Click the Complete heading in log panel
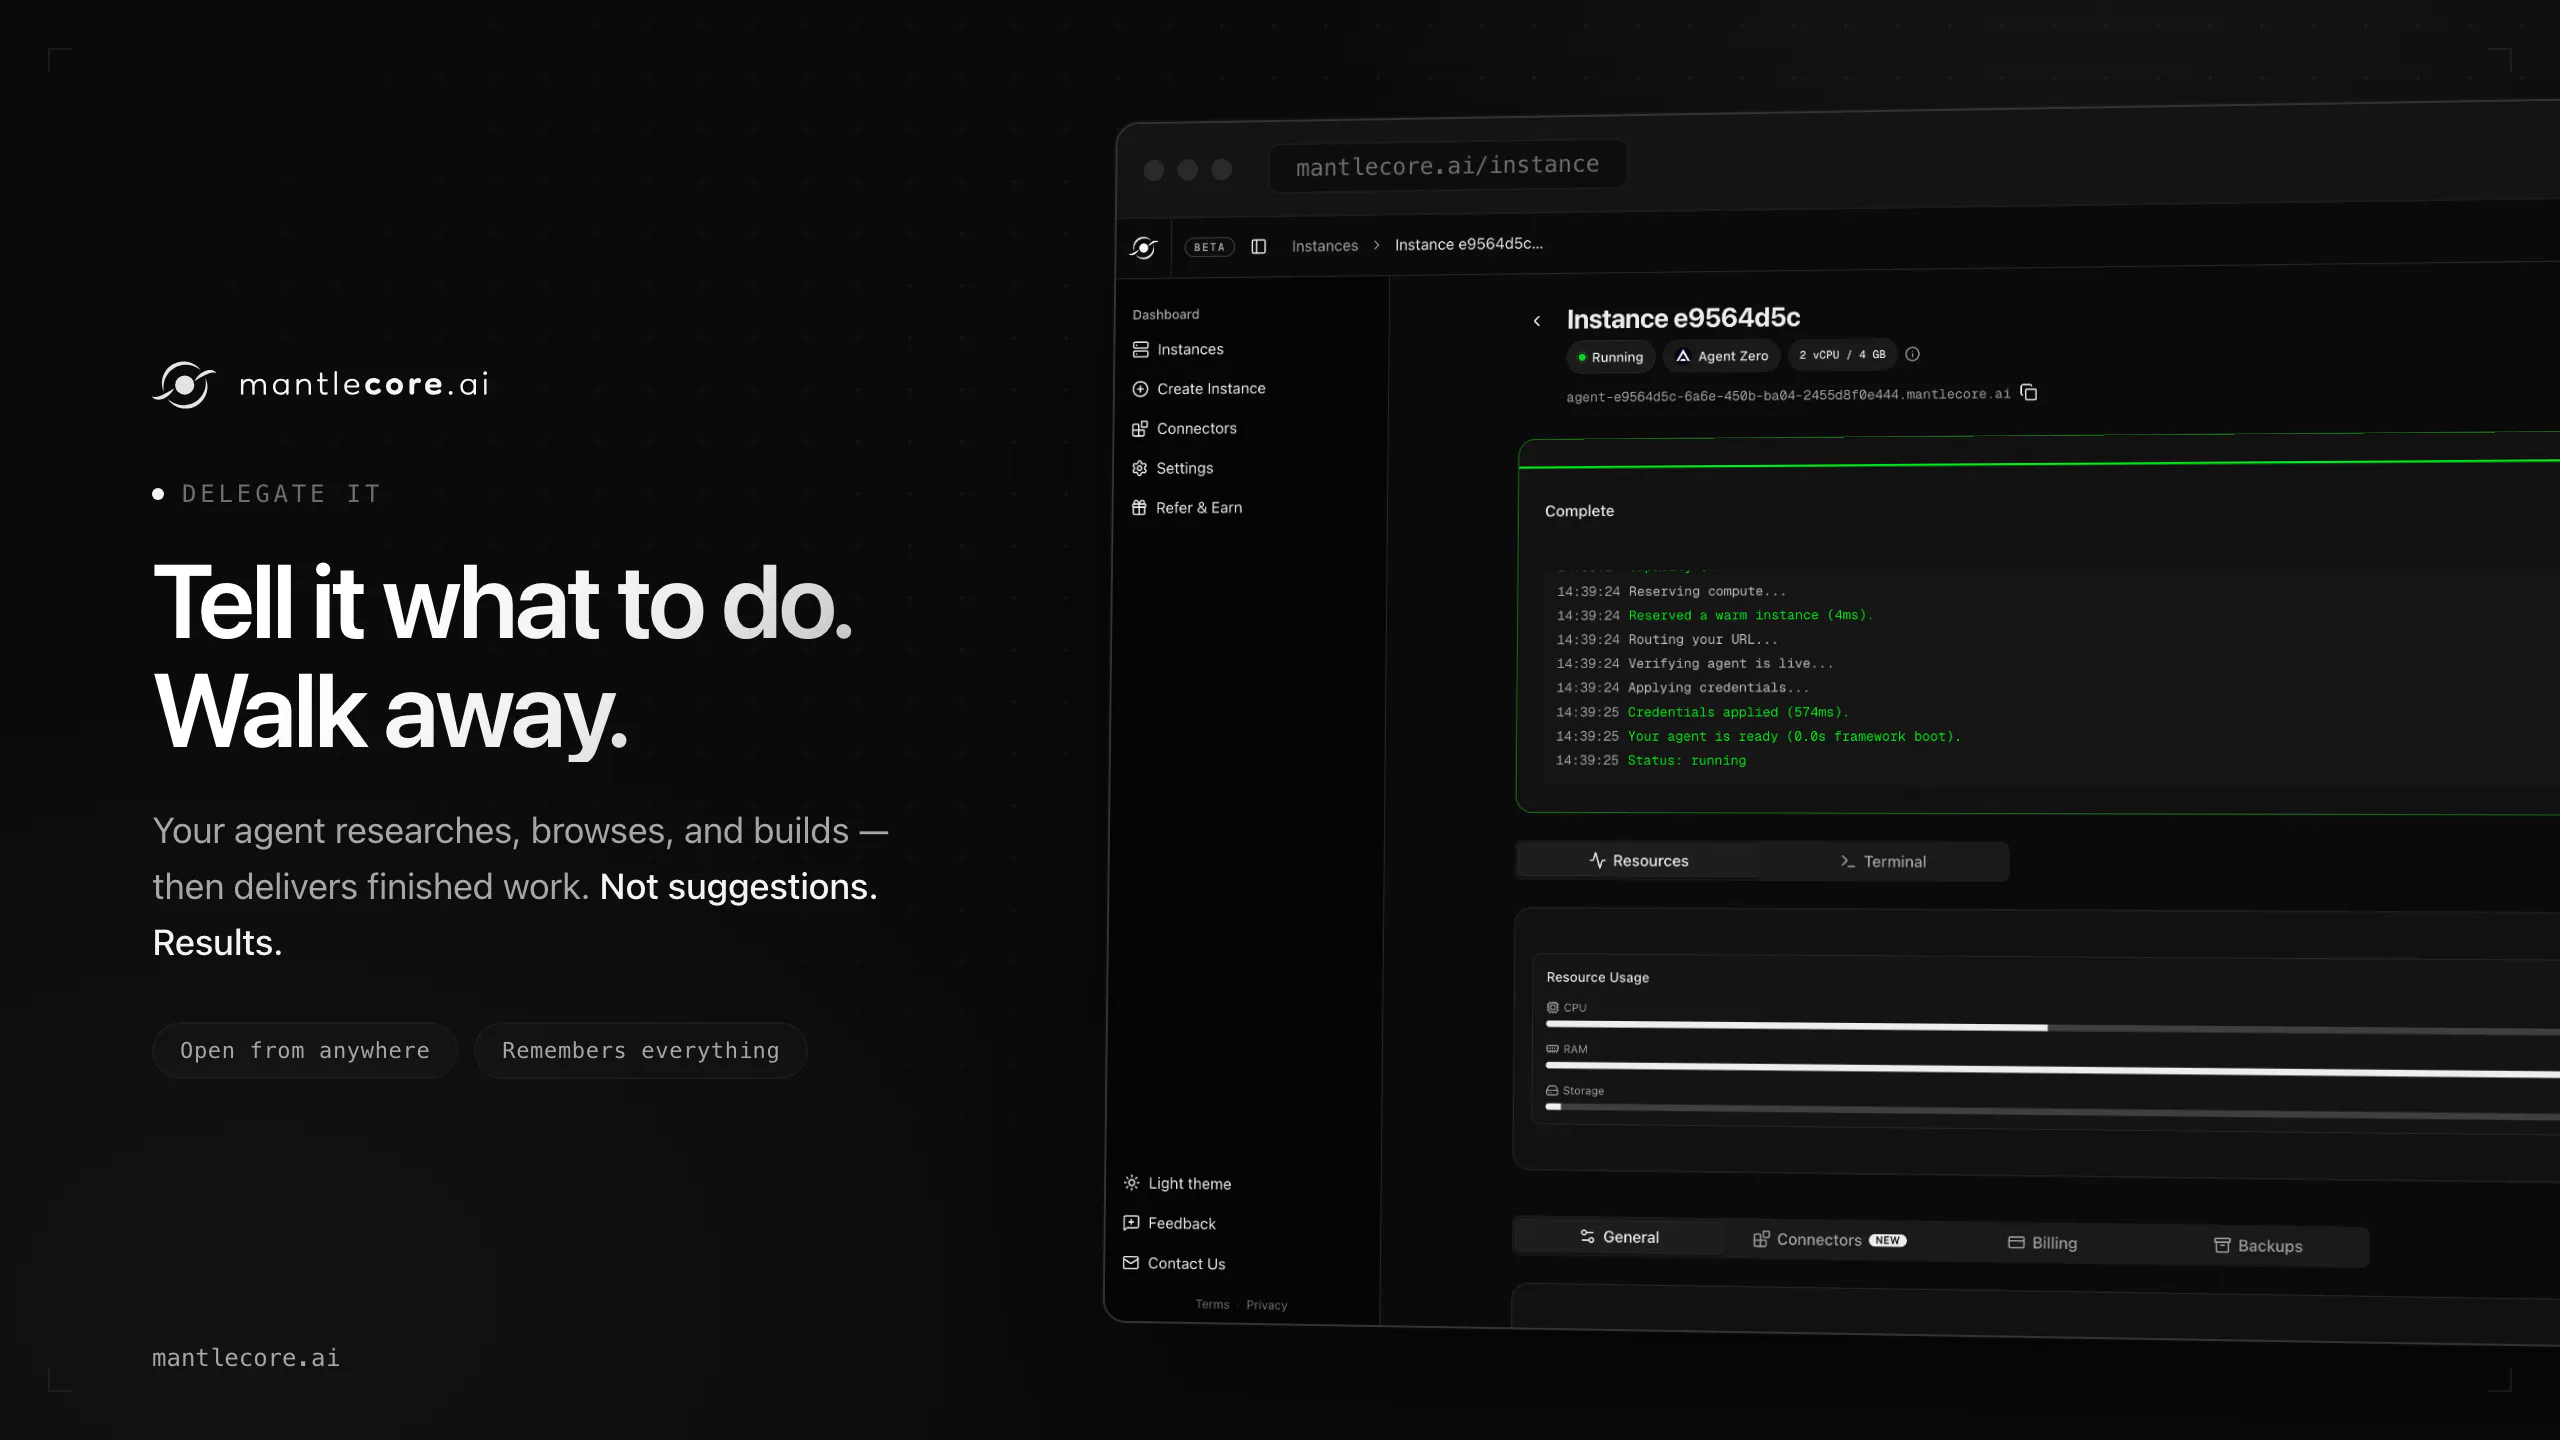This screenshot has height=1440, width=2560. 1579,511
